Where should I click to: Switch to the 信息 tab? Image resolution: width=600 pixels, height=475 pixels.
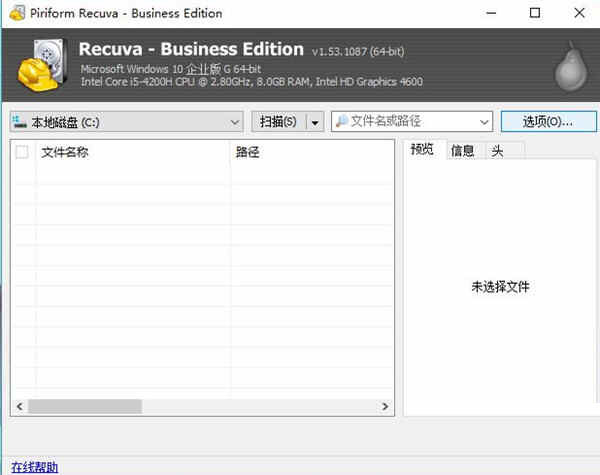(x=462, y=150)
